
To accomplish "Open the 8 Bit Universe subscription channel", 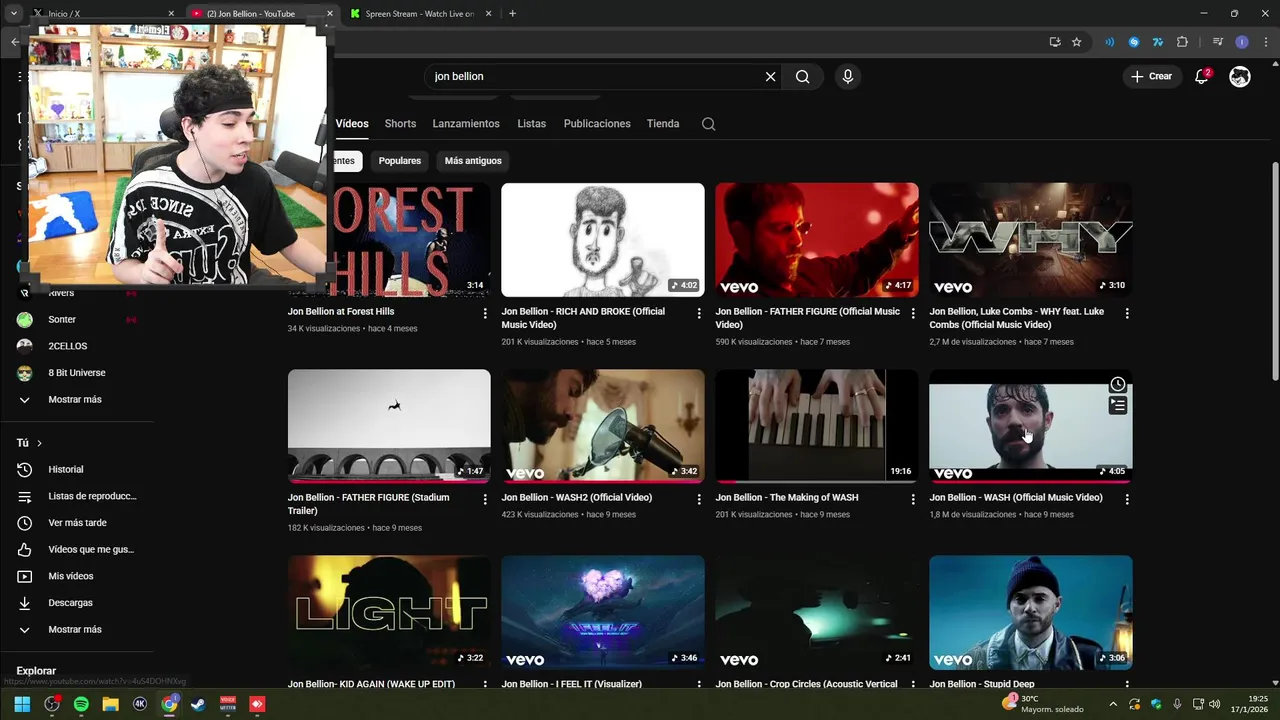I will pos(76,373).
